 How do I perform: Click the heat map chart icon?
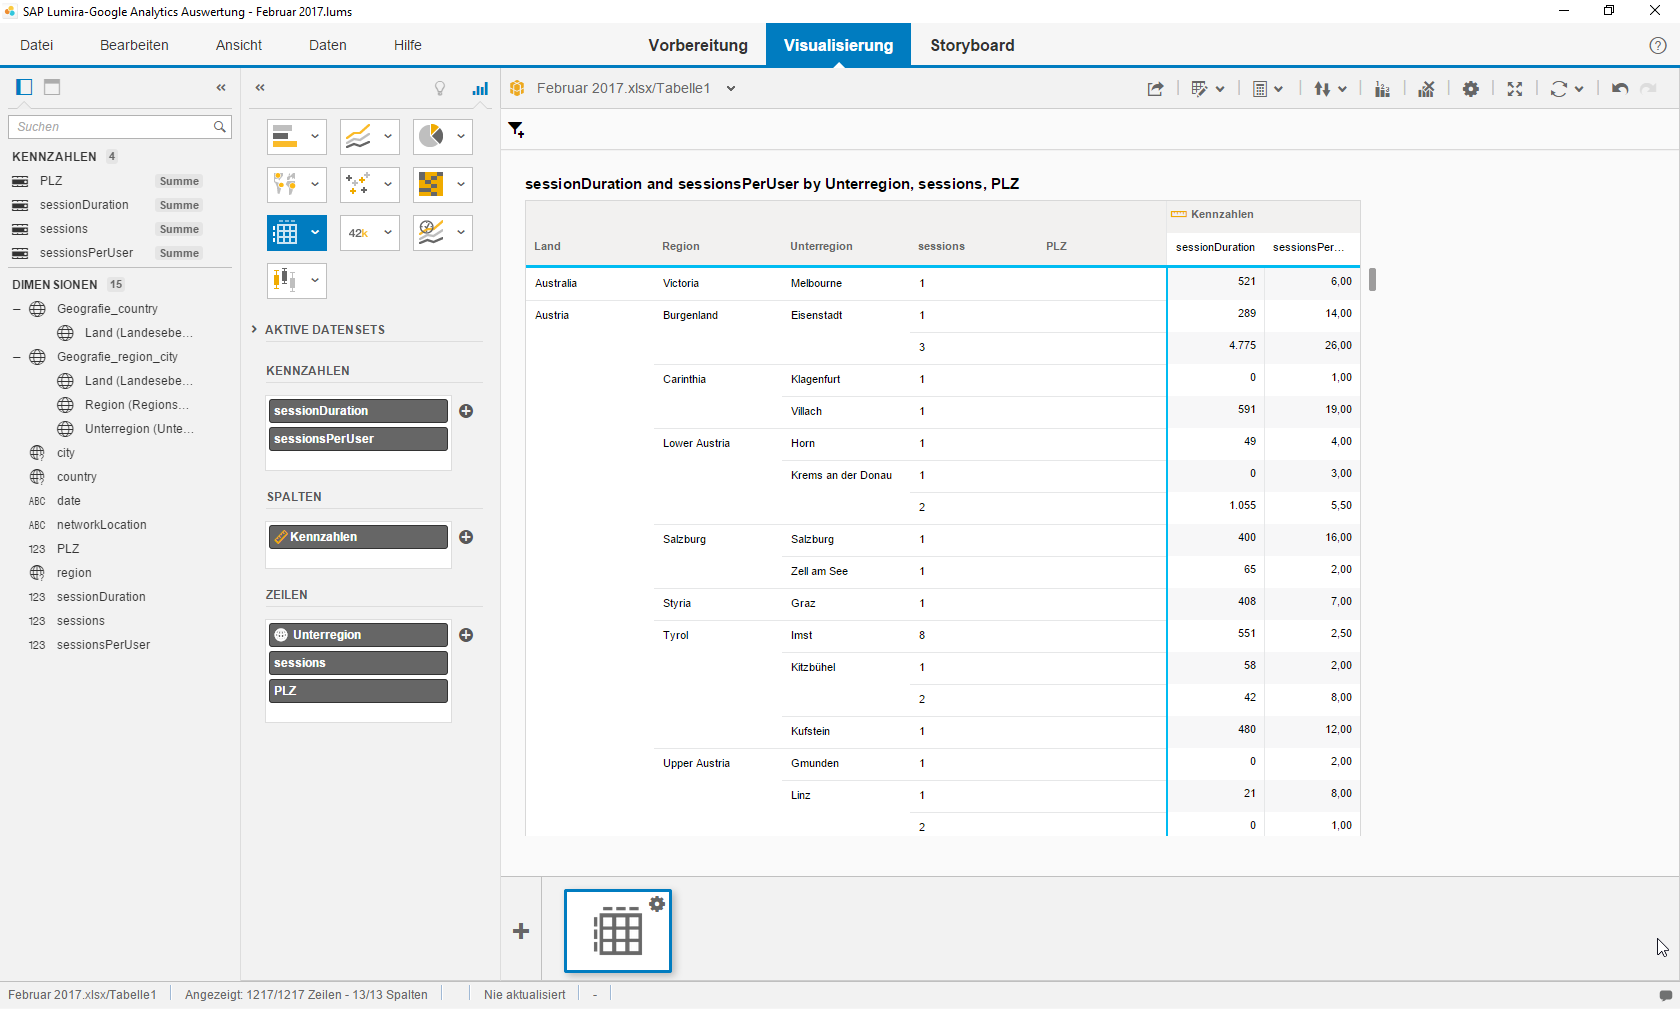click(x=431, y=184)
